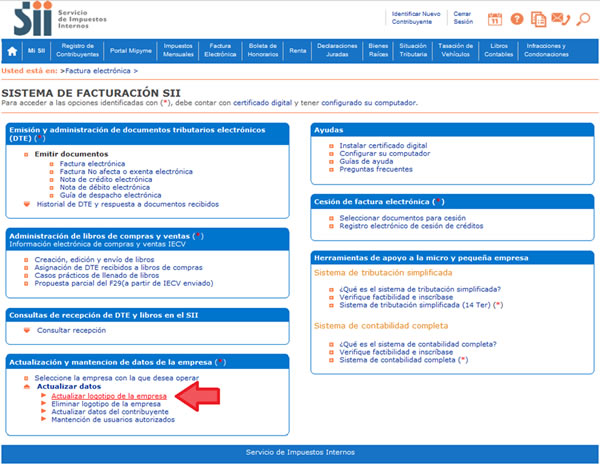Open Nota de débito electrónica
Image resolution: width=600 pixels, height=465 pixels.
[x=104, y=187]
